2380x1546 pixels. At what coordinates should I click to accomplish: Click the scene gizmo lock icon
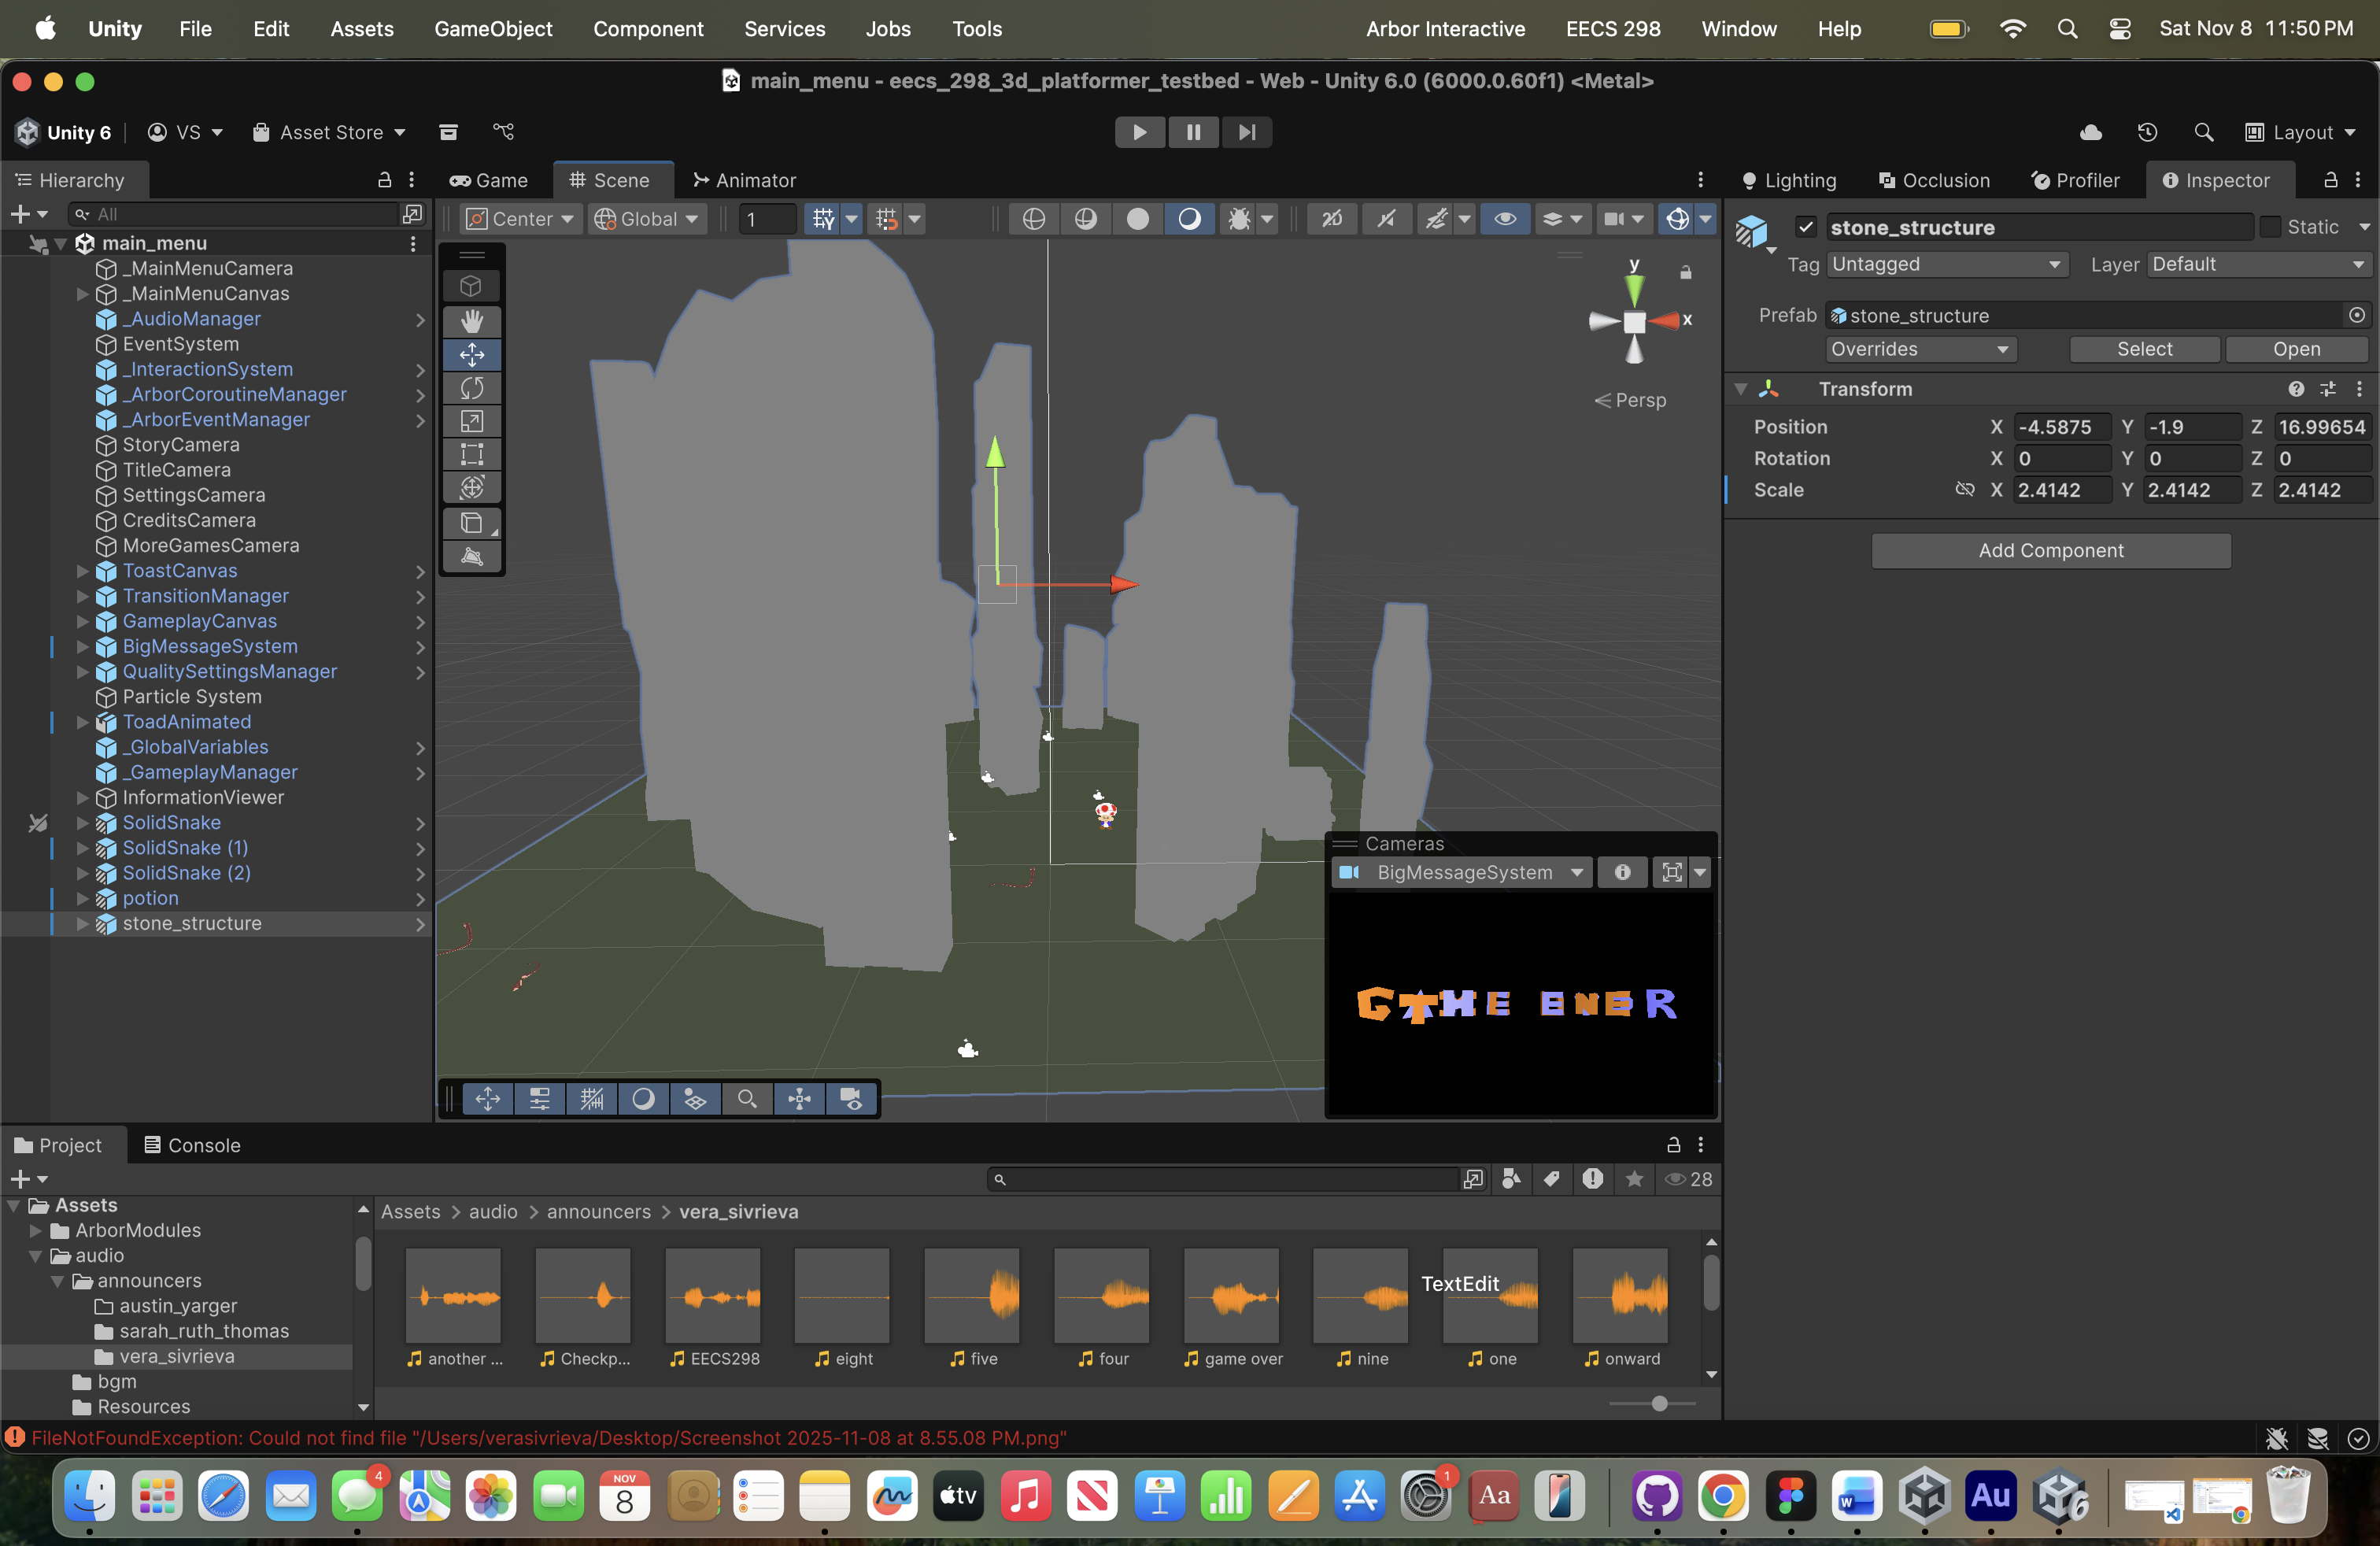click(x=1685, y=272)
